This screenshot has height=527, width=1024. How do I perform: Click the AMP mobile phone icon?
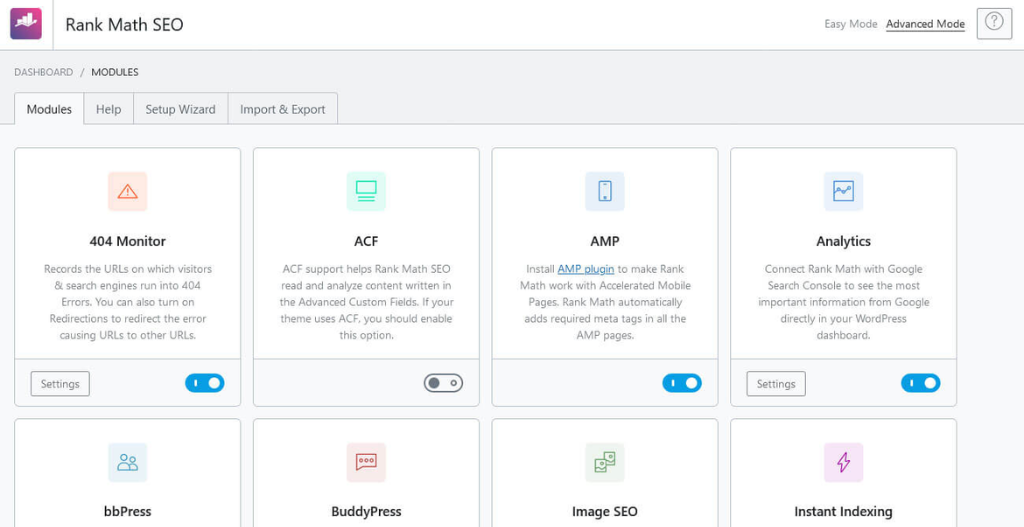(x=604, y=191)
